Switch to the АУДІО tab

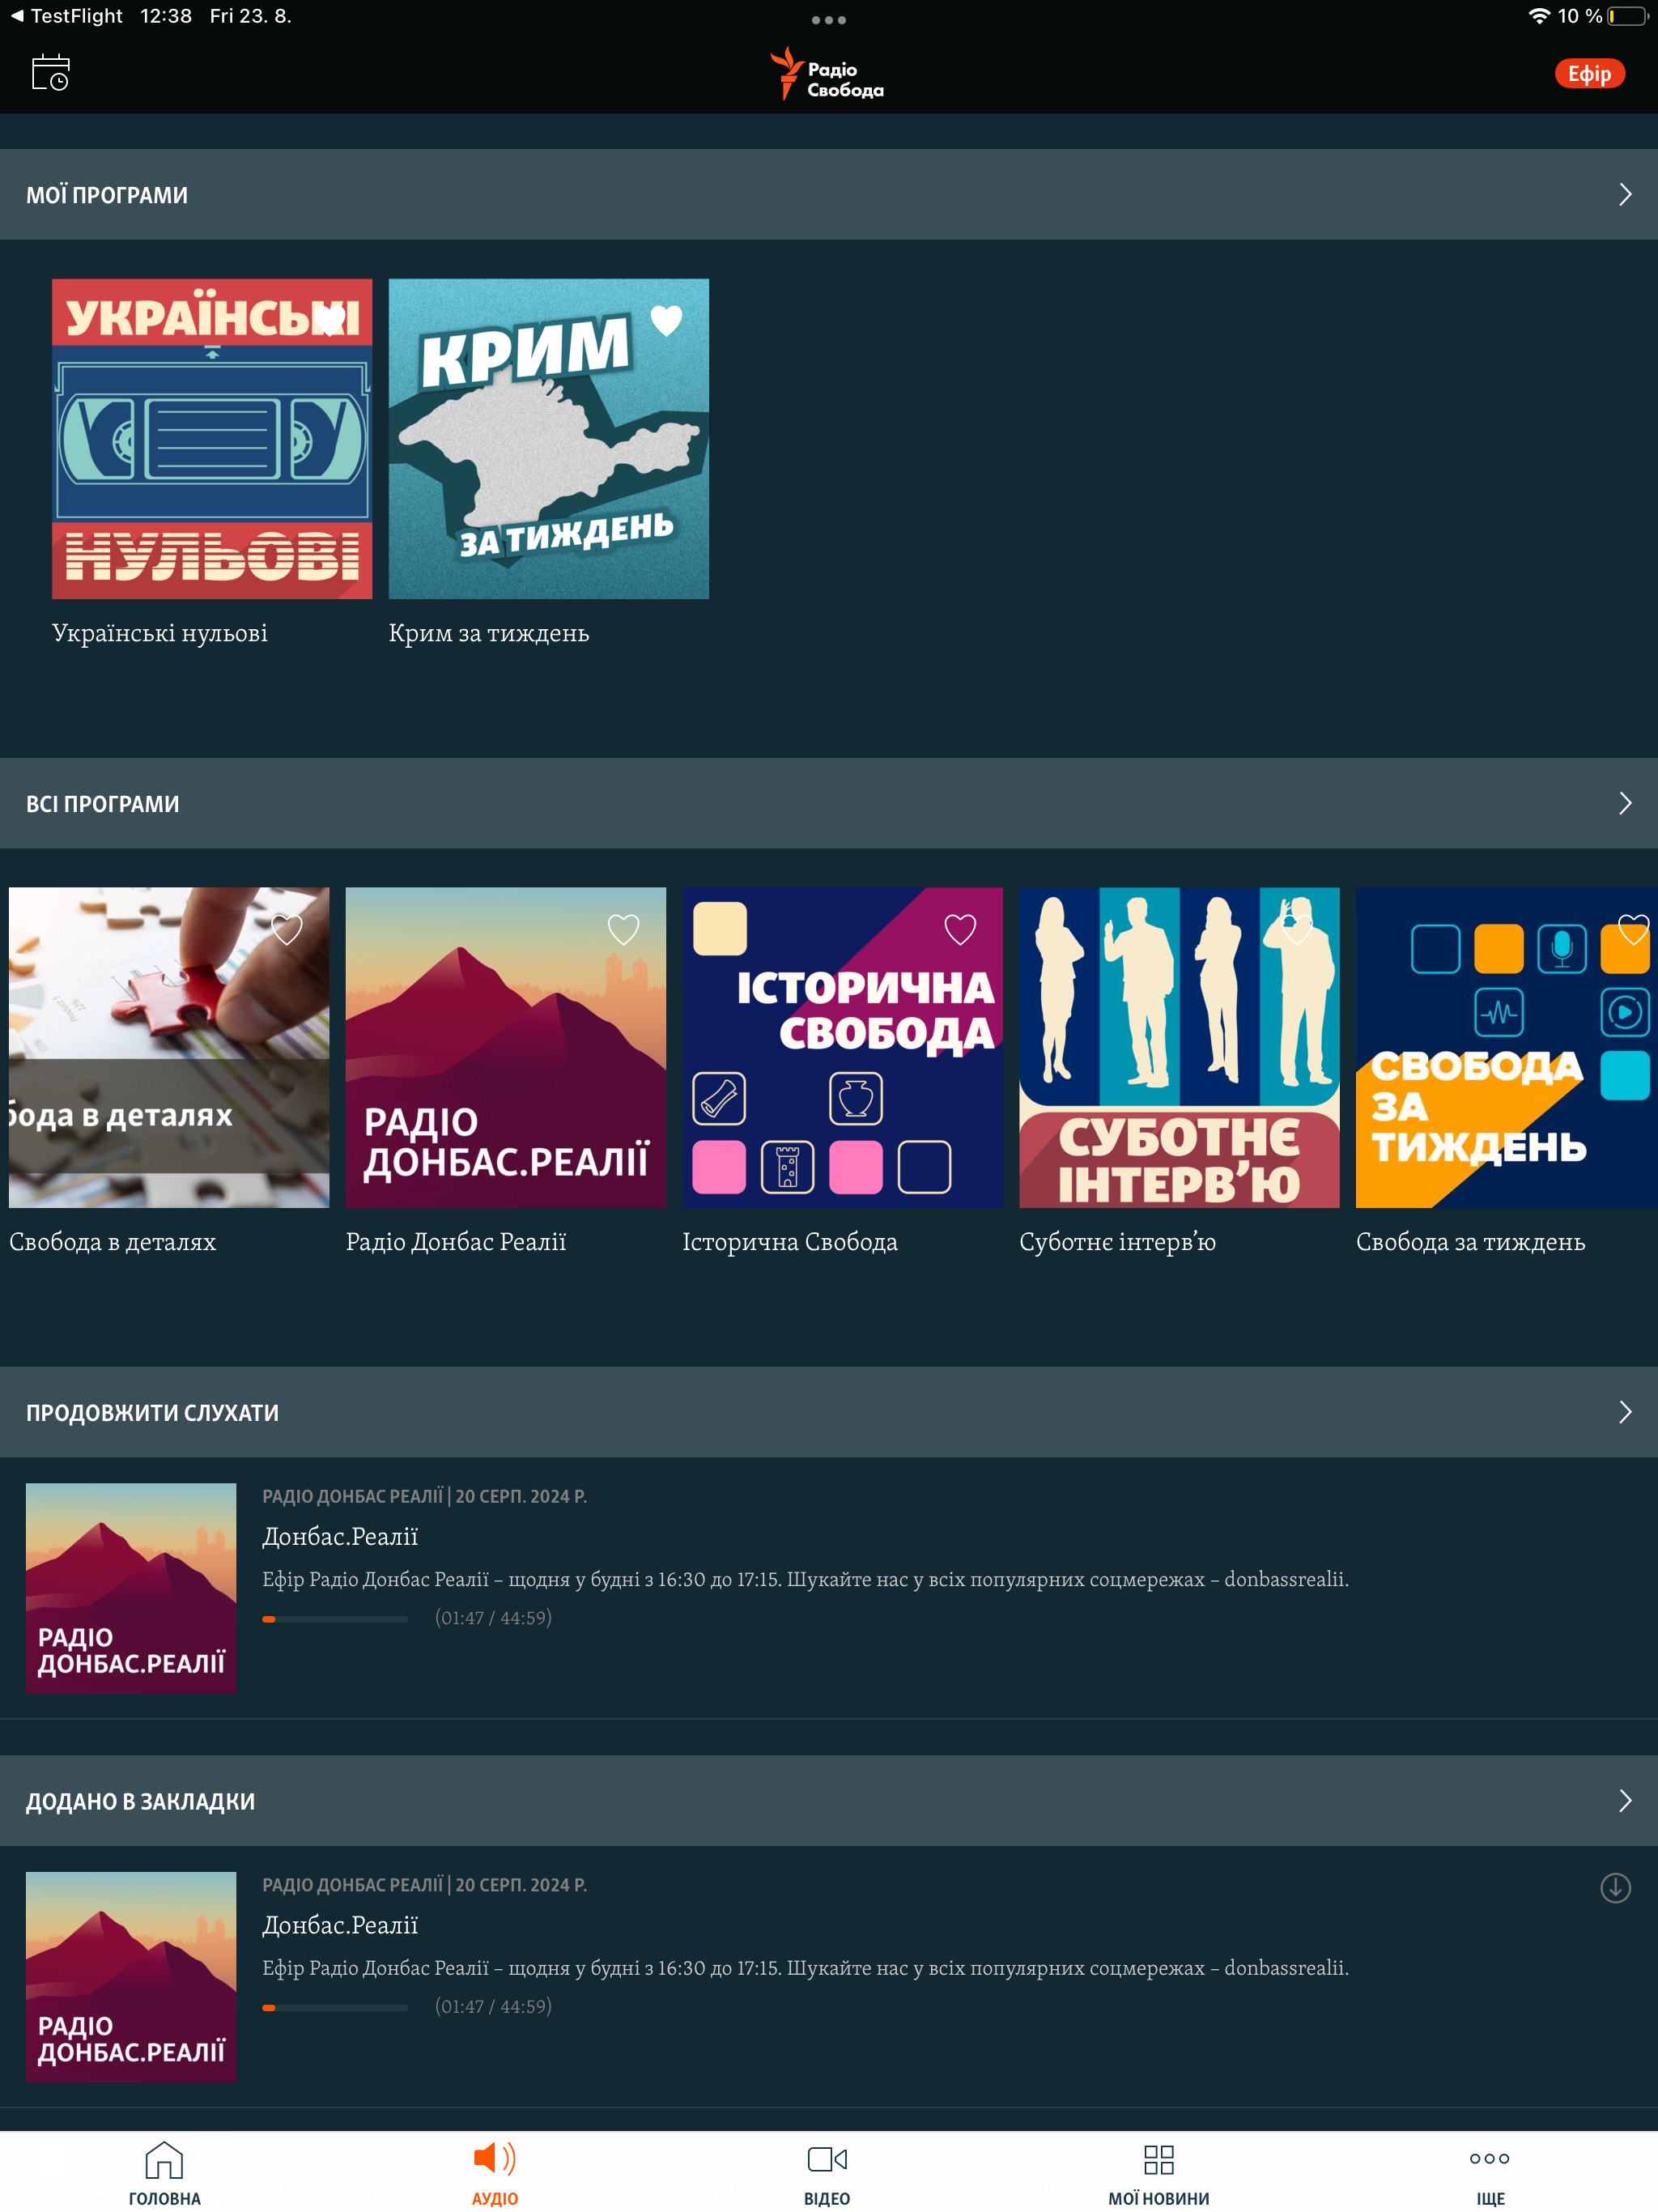point(495,2172)
